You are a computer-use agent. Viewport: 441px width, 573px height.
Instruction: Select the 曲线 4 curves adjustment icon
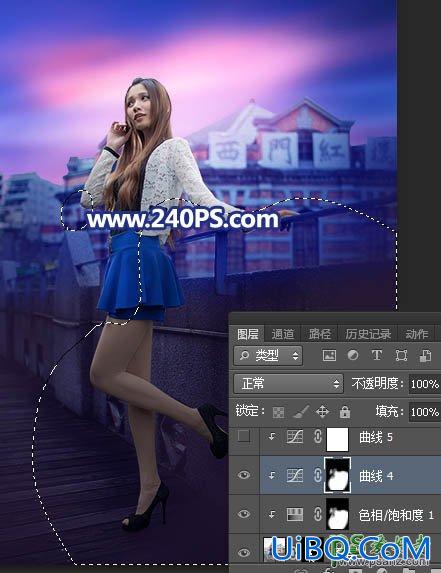point(295,475)
